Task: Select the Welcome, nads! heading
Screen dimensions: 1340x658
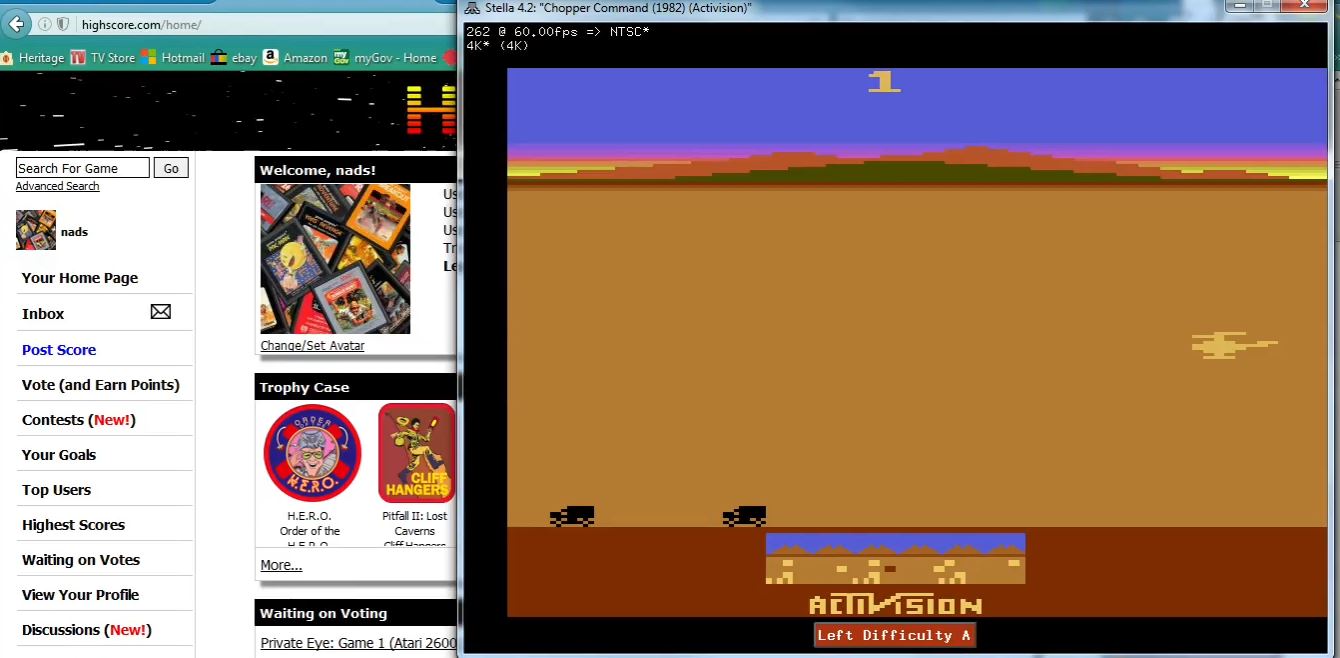Action: (318, 170)
